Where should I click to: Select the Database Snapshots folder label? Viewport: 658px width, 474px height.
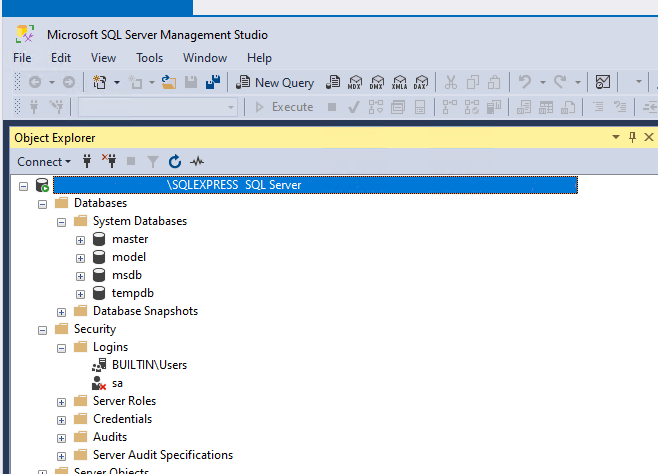click(145, 311)
